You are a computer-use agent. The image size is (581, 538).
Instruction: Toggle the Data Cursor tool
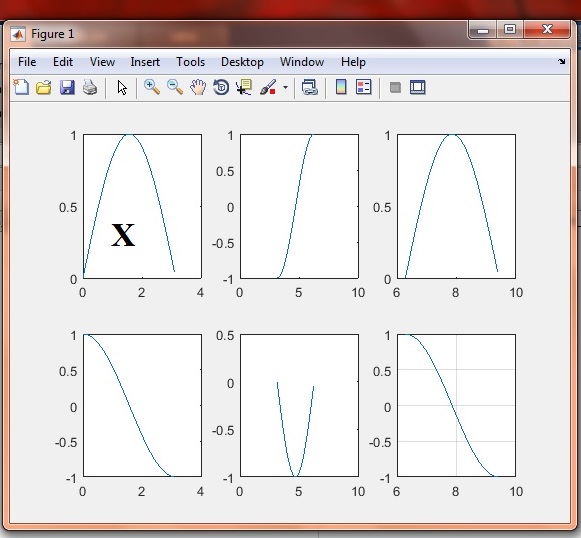coord(244,87)
